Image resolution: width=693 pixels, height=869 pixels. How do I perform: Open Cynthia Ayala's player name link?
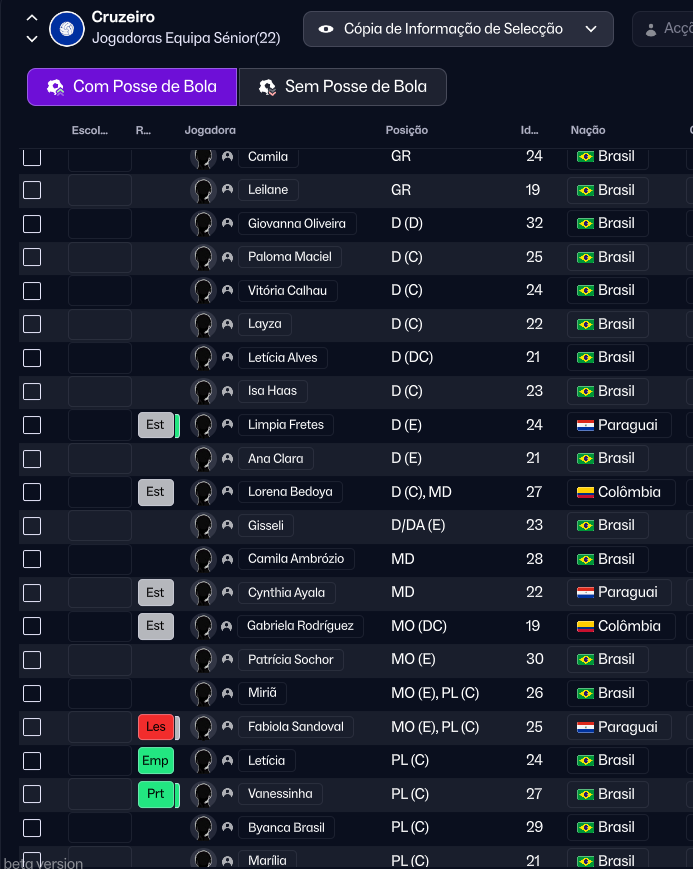(286, 593)
